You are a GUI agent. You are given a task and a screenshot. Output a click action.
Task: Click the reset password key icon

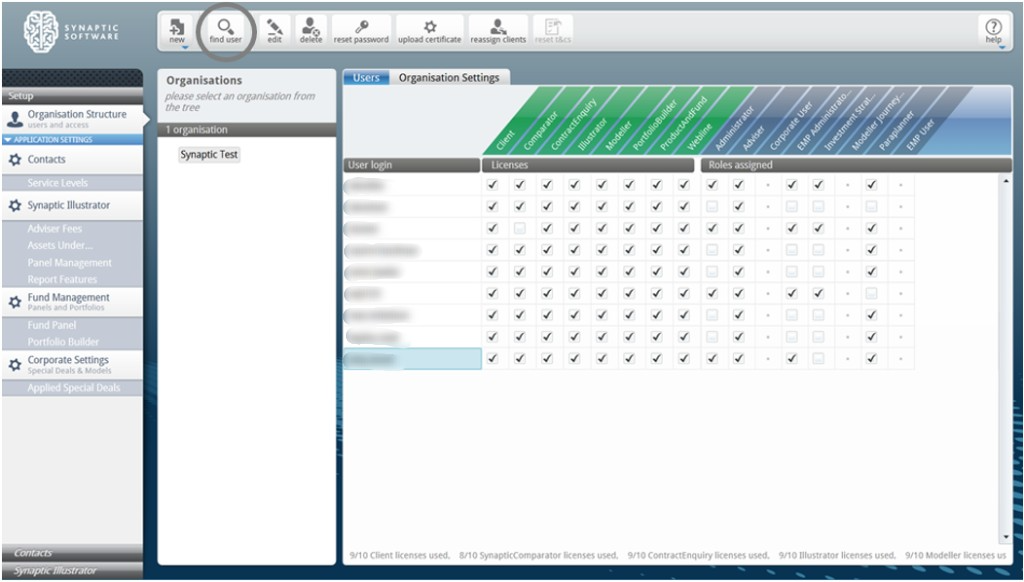361,31
